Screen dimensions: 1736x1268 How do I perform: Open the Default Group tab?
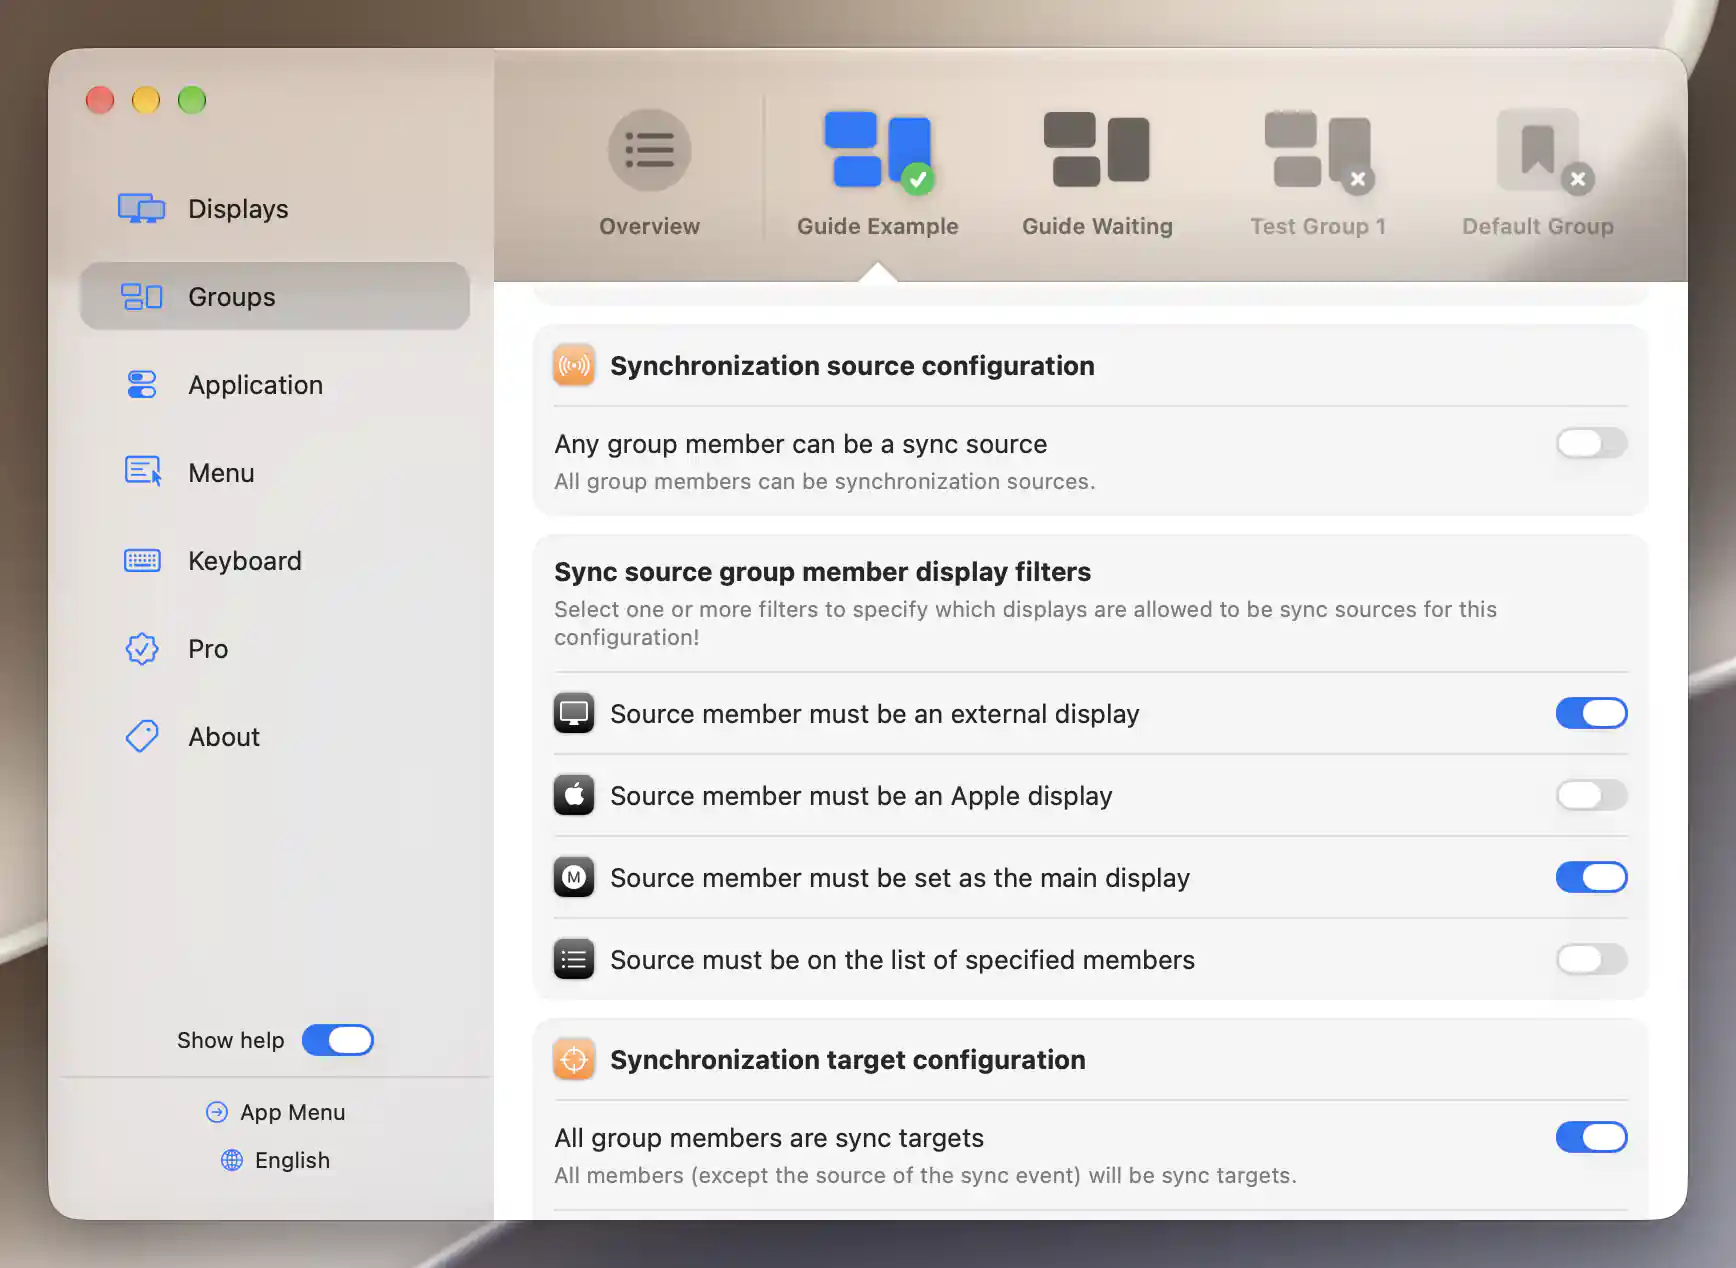click(1537, 173)
